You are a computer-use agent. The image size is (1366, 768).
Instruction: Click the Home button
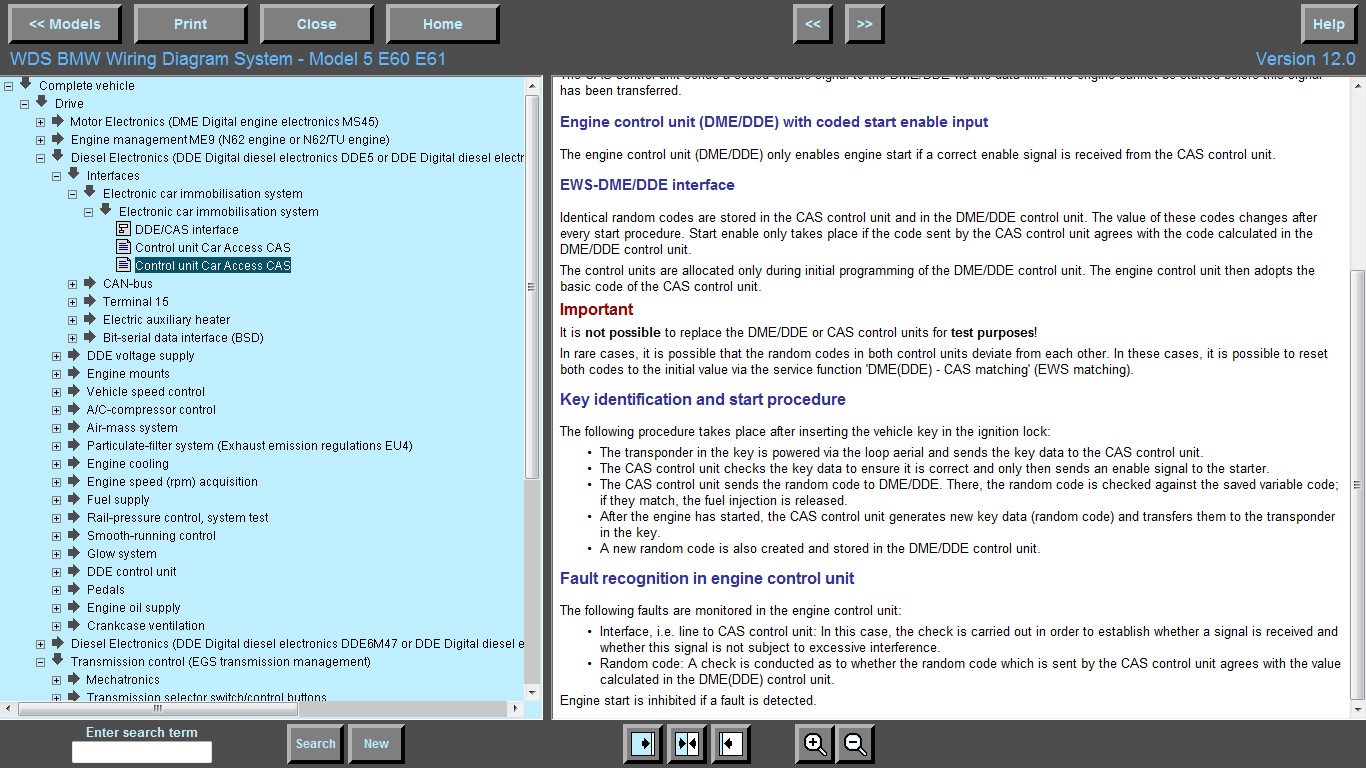pos(442,24)
